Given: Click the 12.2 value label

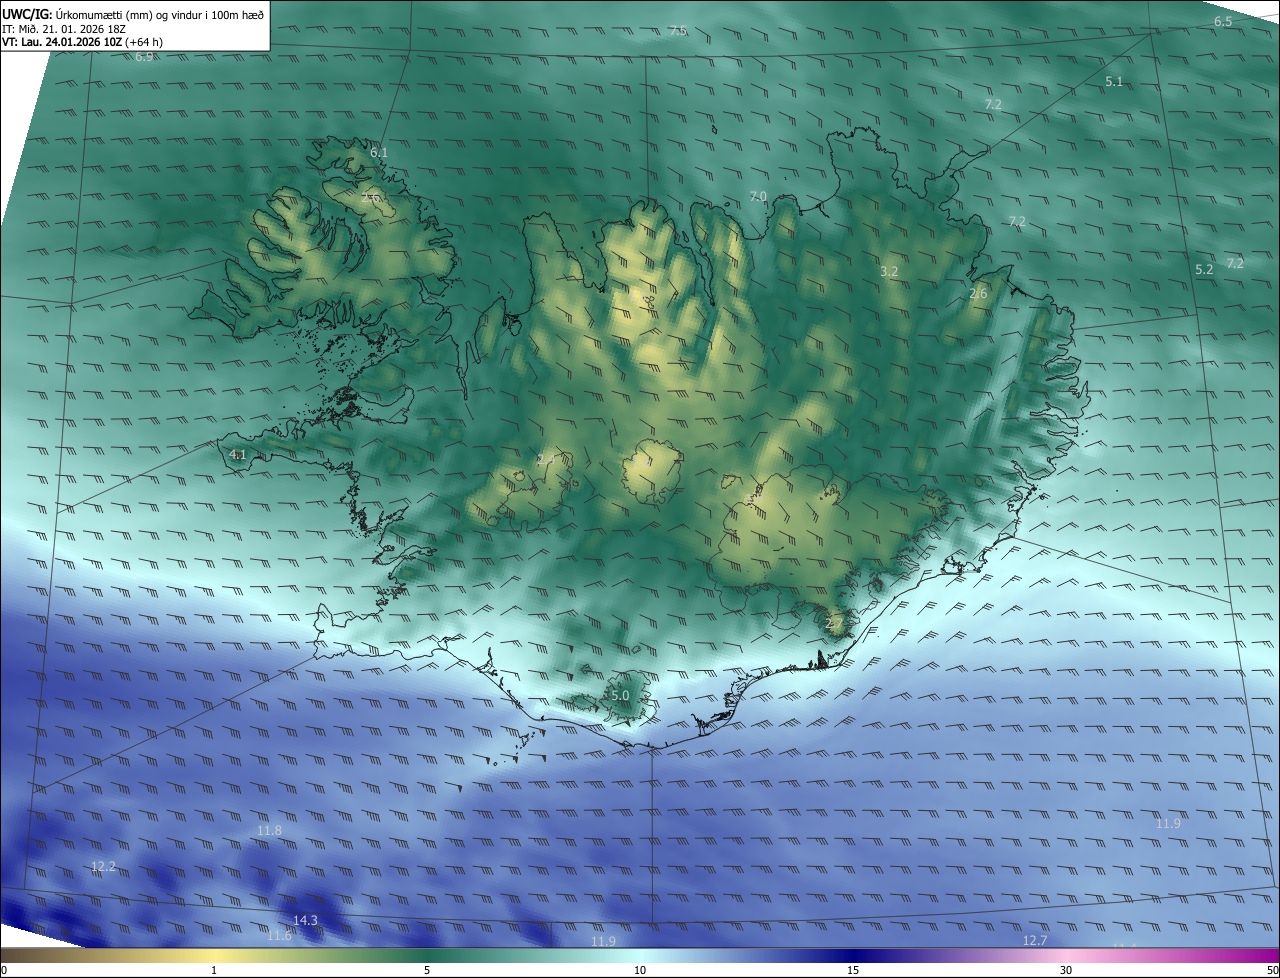Looking at the screenshot, I should tap(103, 866).
